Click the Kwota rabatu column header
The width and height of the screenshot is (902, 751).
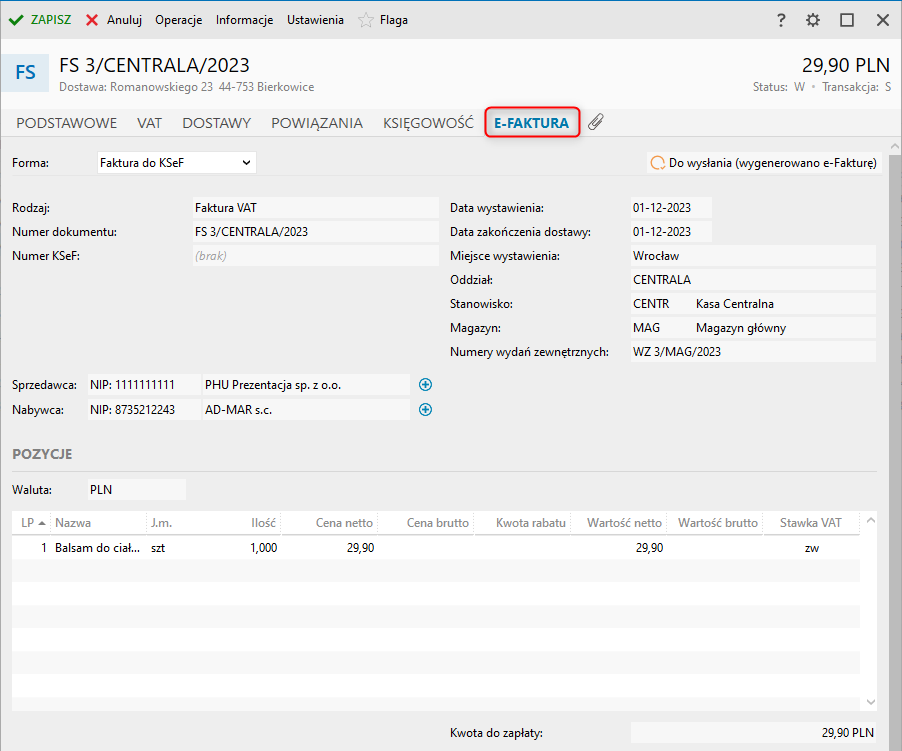[523, 523]
